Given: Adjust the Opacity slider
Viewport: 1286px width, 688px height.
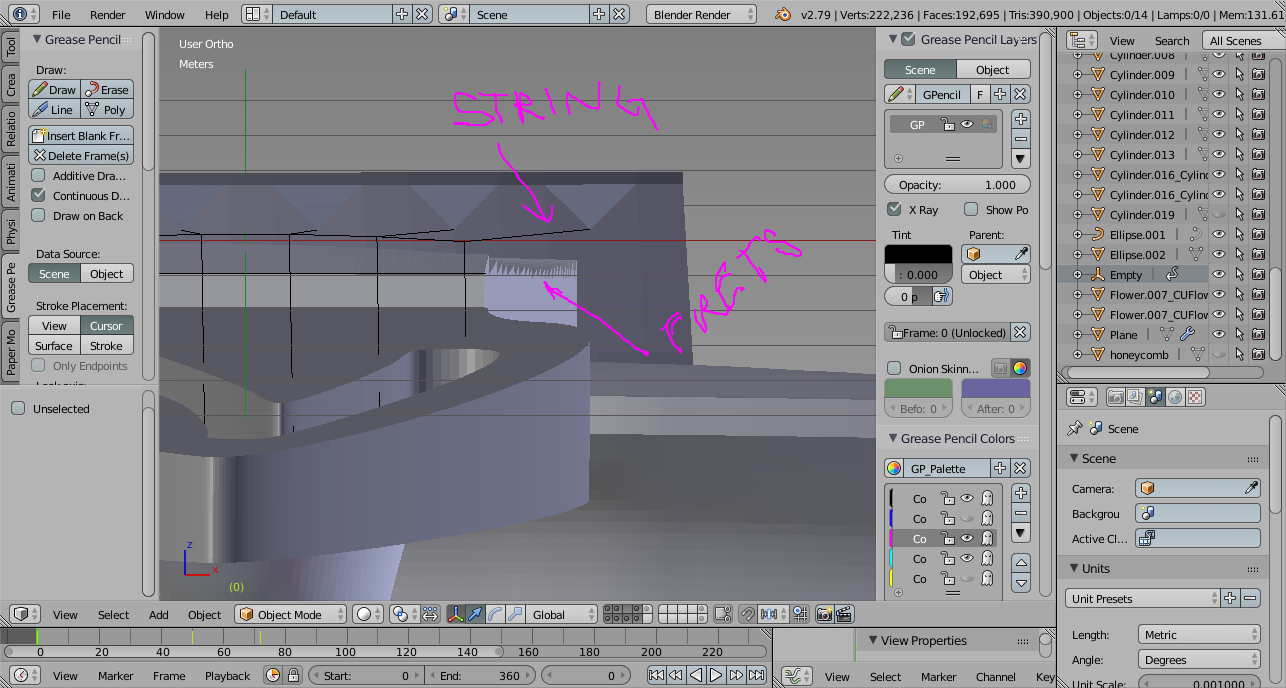Looking at the screenshot, I should (957, 185).
